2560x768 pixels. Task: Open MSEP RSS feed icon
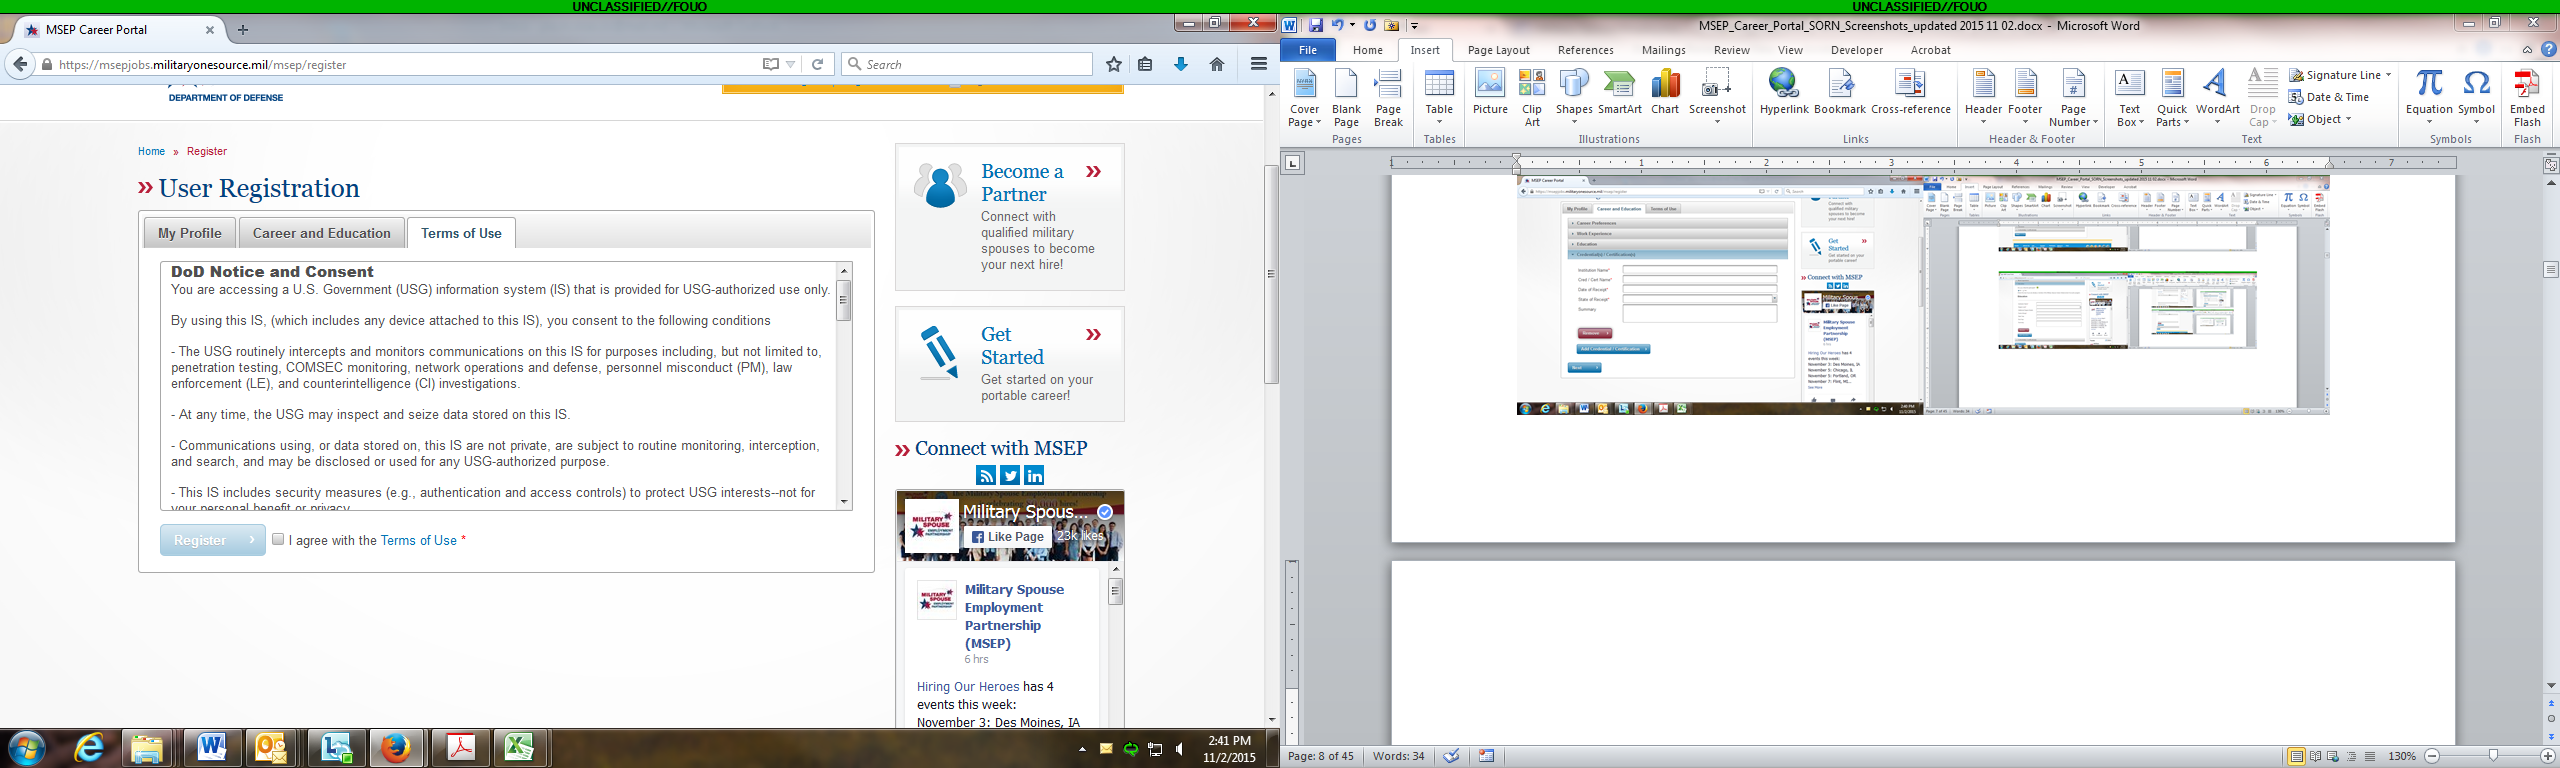point(986,476)
